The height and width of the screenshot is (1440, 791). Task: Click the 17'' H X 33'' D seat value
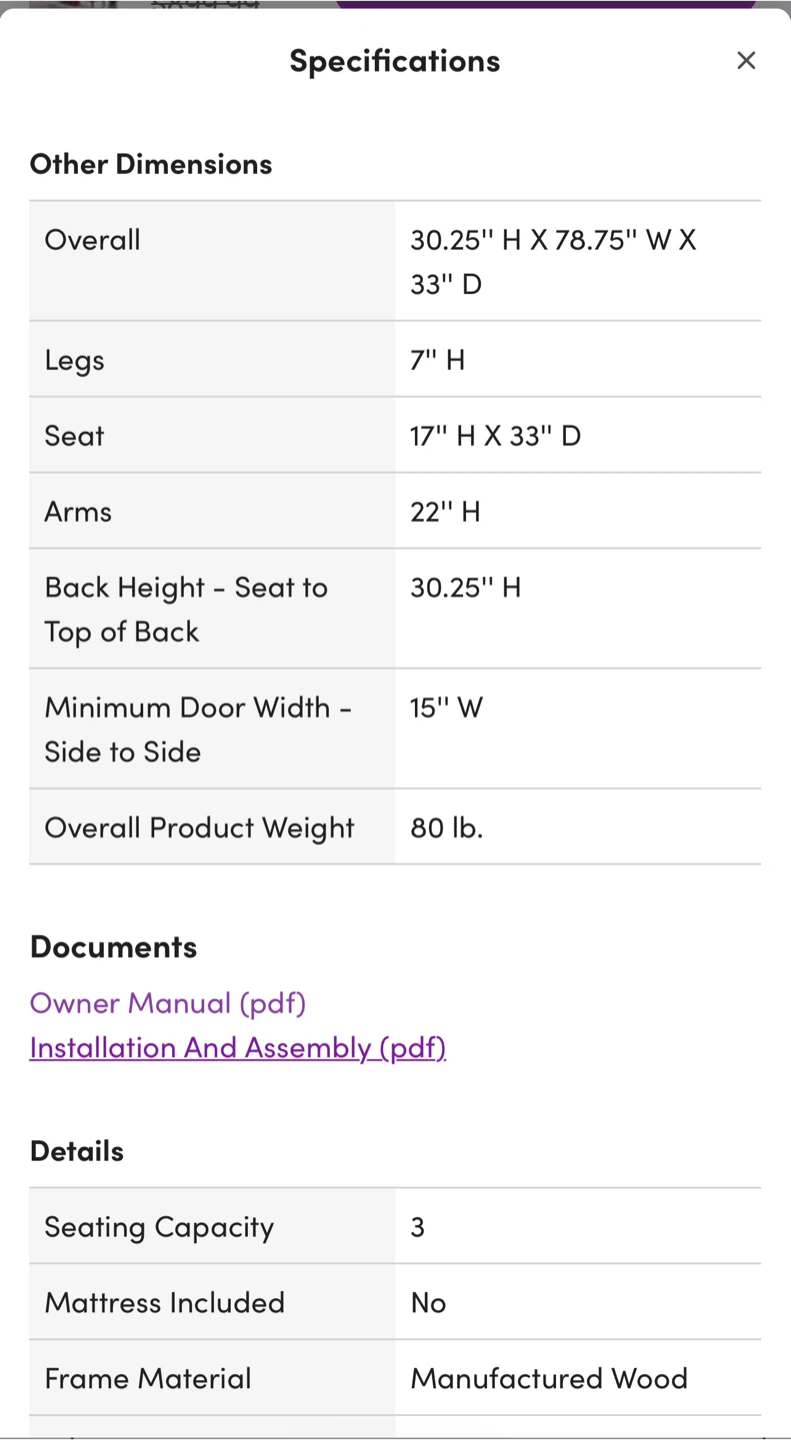pos(496,436)
